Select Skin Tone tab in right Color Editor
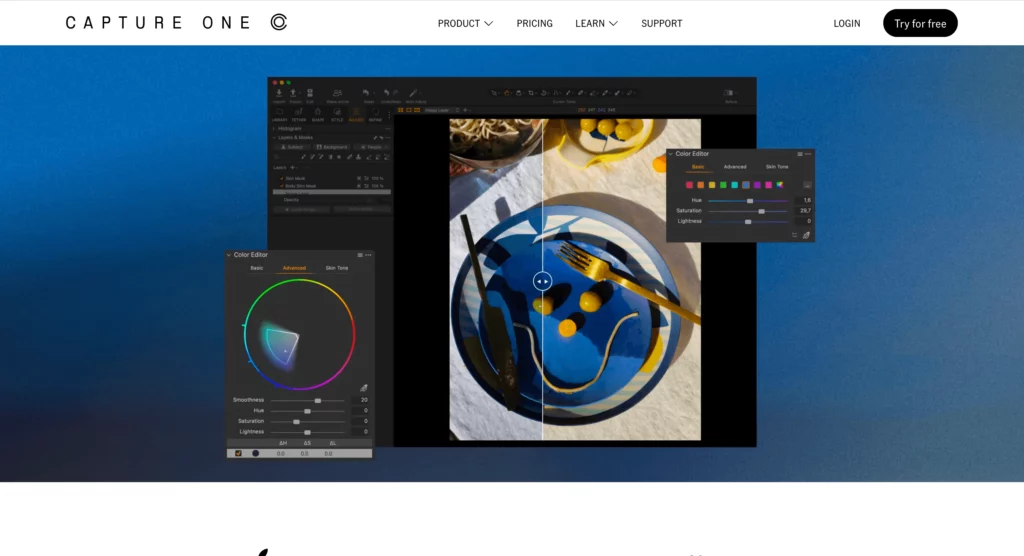The image size is (1024, 556). pos(777,167)
